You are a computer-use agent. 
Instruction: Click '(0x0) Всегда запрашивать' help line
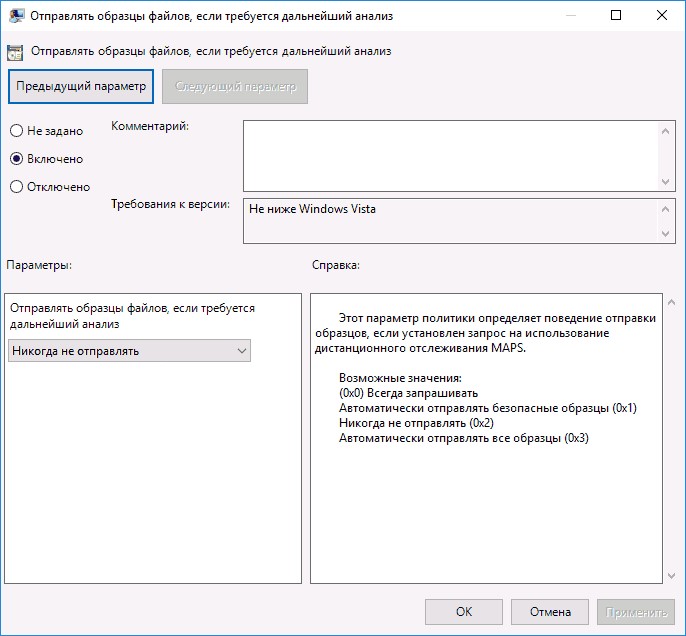[409, 393]
